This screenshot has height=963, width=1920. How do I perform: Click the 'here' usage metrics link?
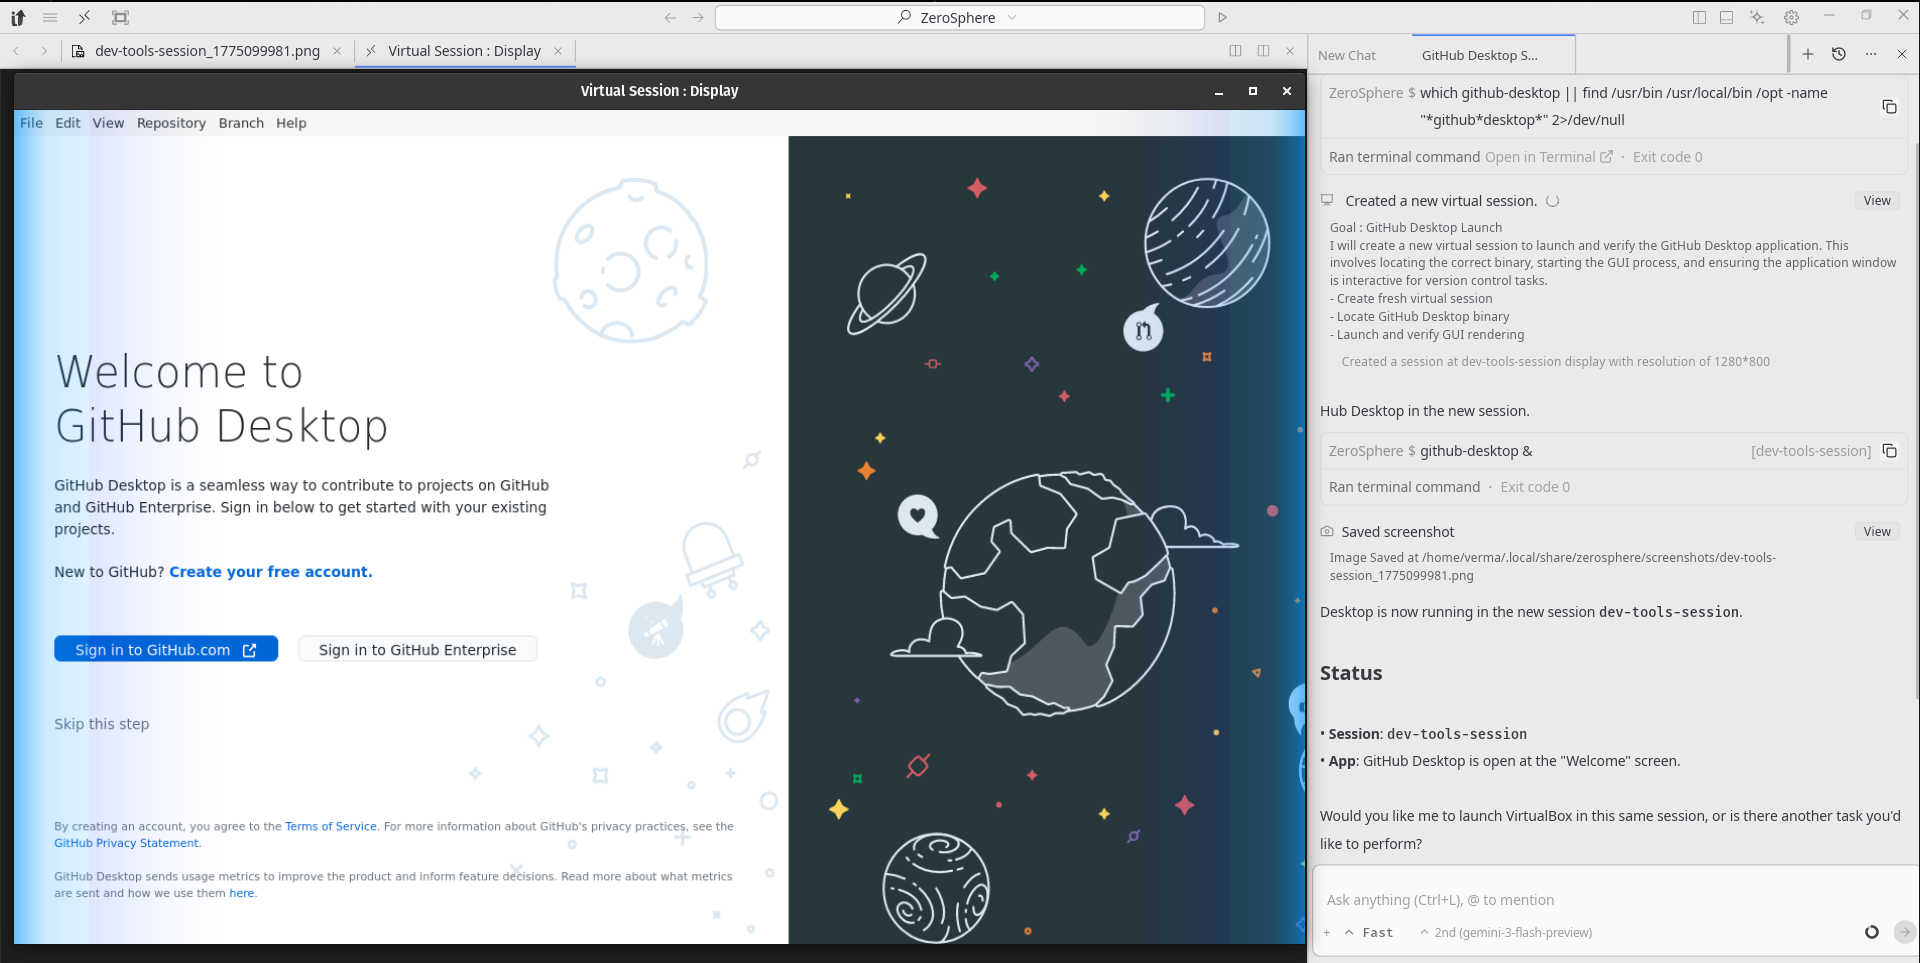(242, 893)
